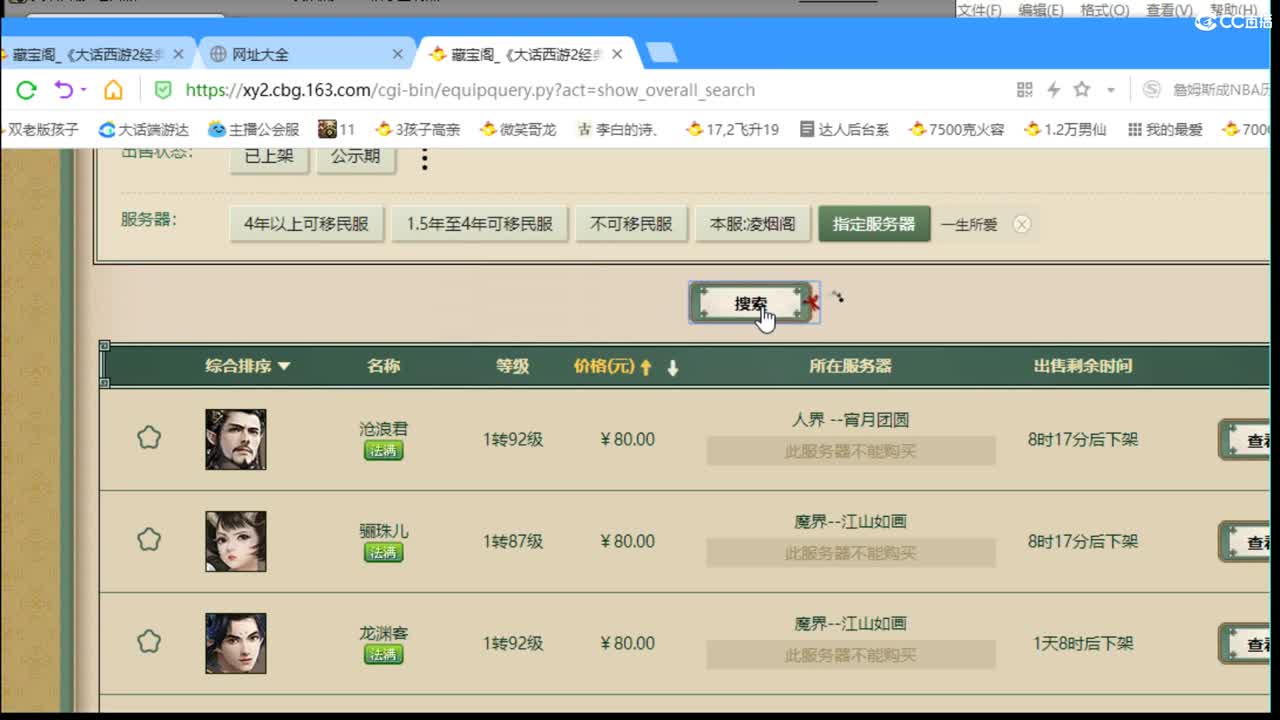This screenshot has height=720, width=1280.
Task: Favorite the 龙渊客 listing star
Action: click(149, 641)
